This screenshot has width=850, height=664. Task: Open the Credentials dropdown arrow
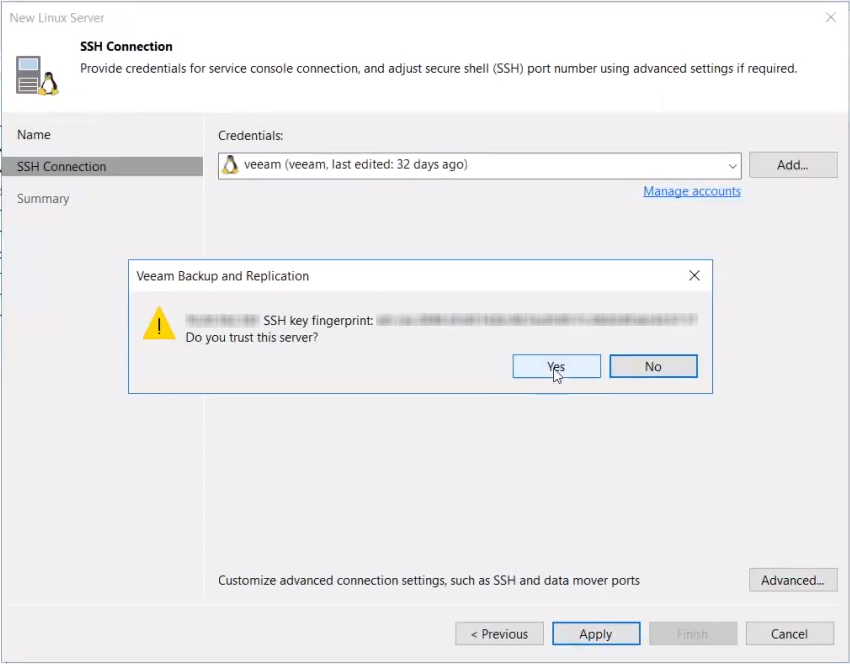pyautogui.click(x=732, y=166)
